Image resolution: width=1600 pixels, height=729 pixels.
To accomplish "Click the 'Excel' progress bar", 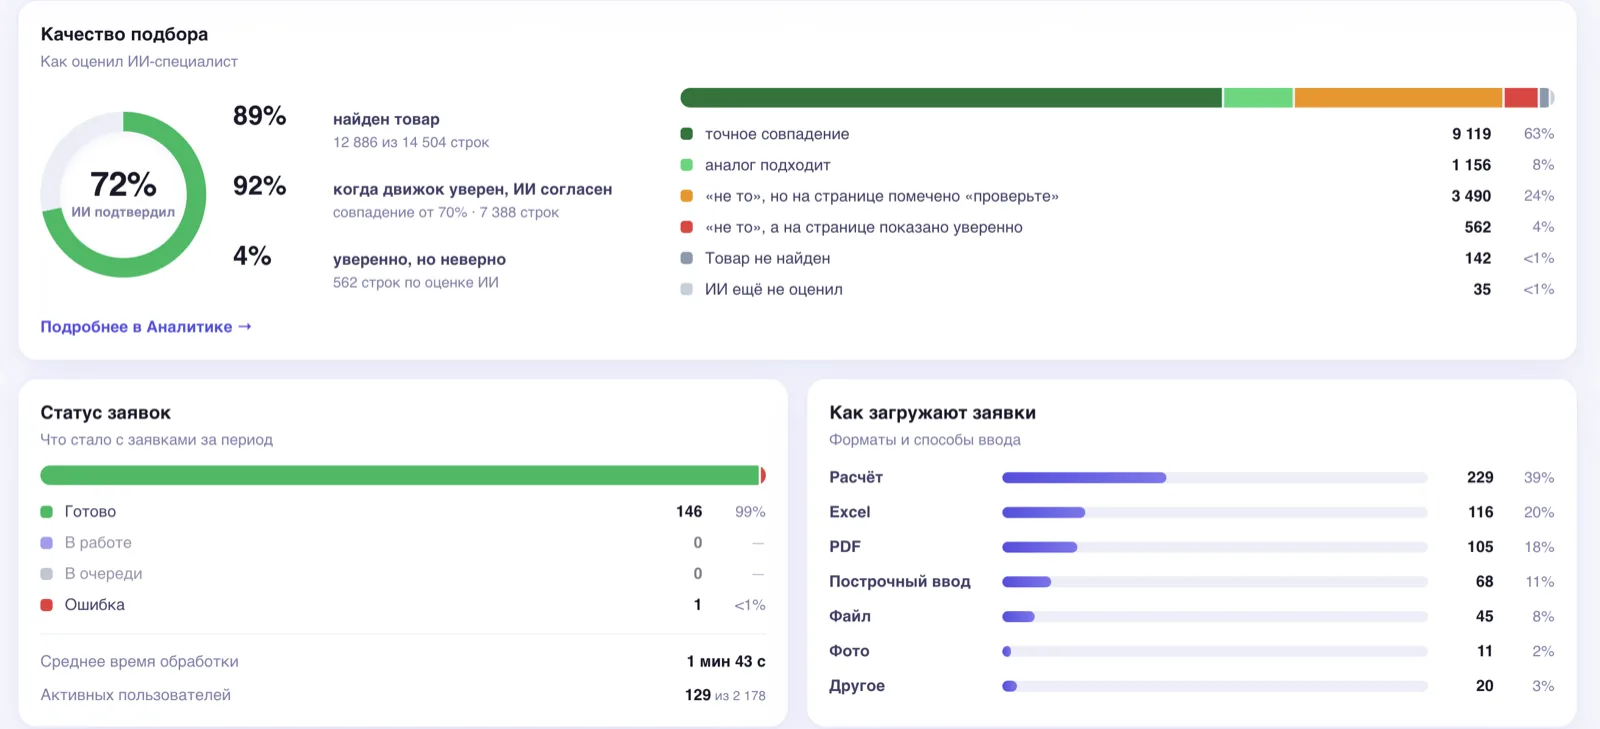I will [1215, 513].
